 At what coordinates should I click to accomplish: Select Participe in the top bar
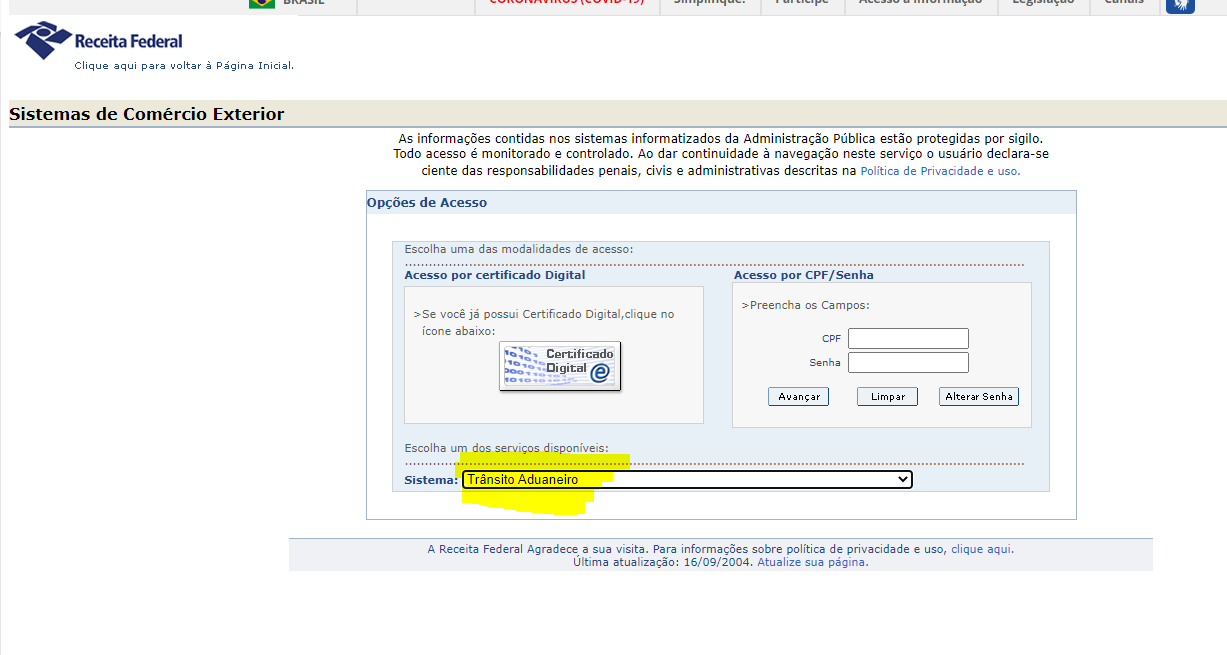tap(802, 3)
